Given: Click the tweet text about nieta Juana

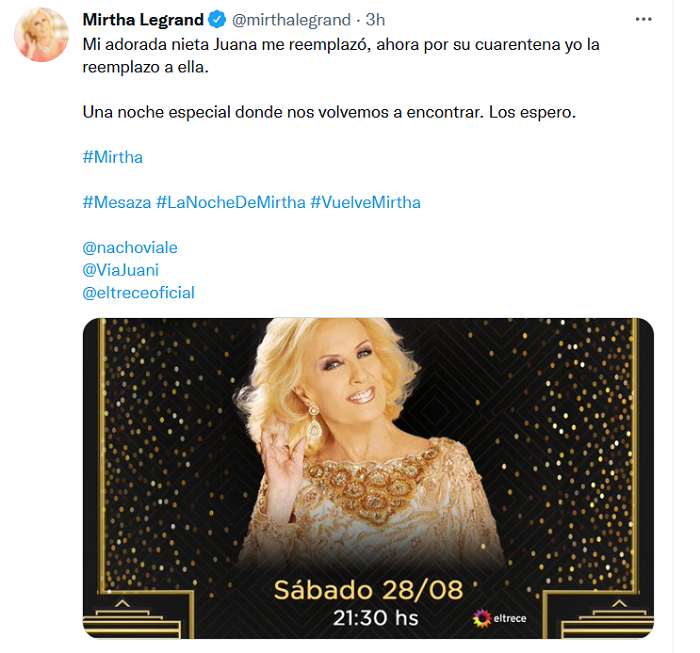Looking at the screenshot, I should click(x=341, y=56).
